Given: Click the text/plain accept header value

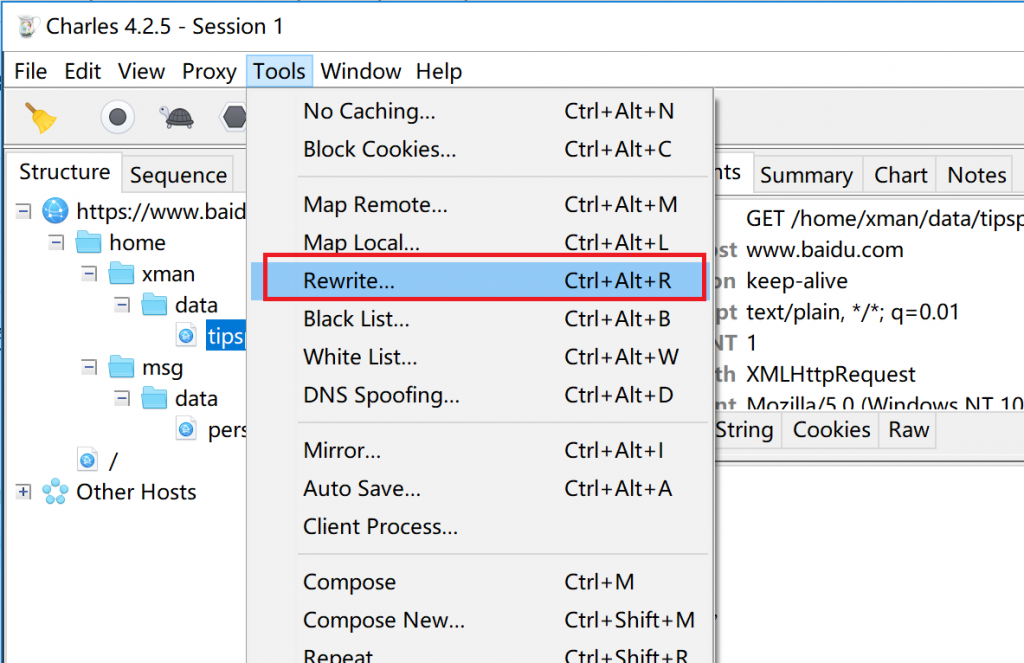Looking at the screenshot, I should click(x=852, y=312).
